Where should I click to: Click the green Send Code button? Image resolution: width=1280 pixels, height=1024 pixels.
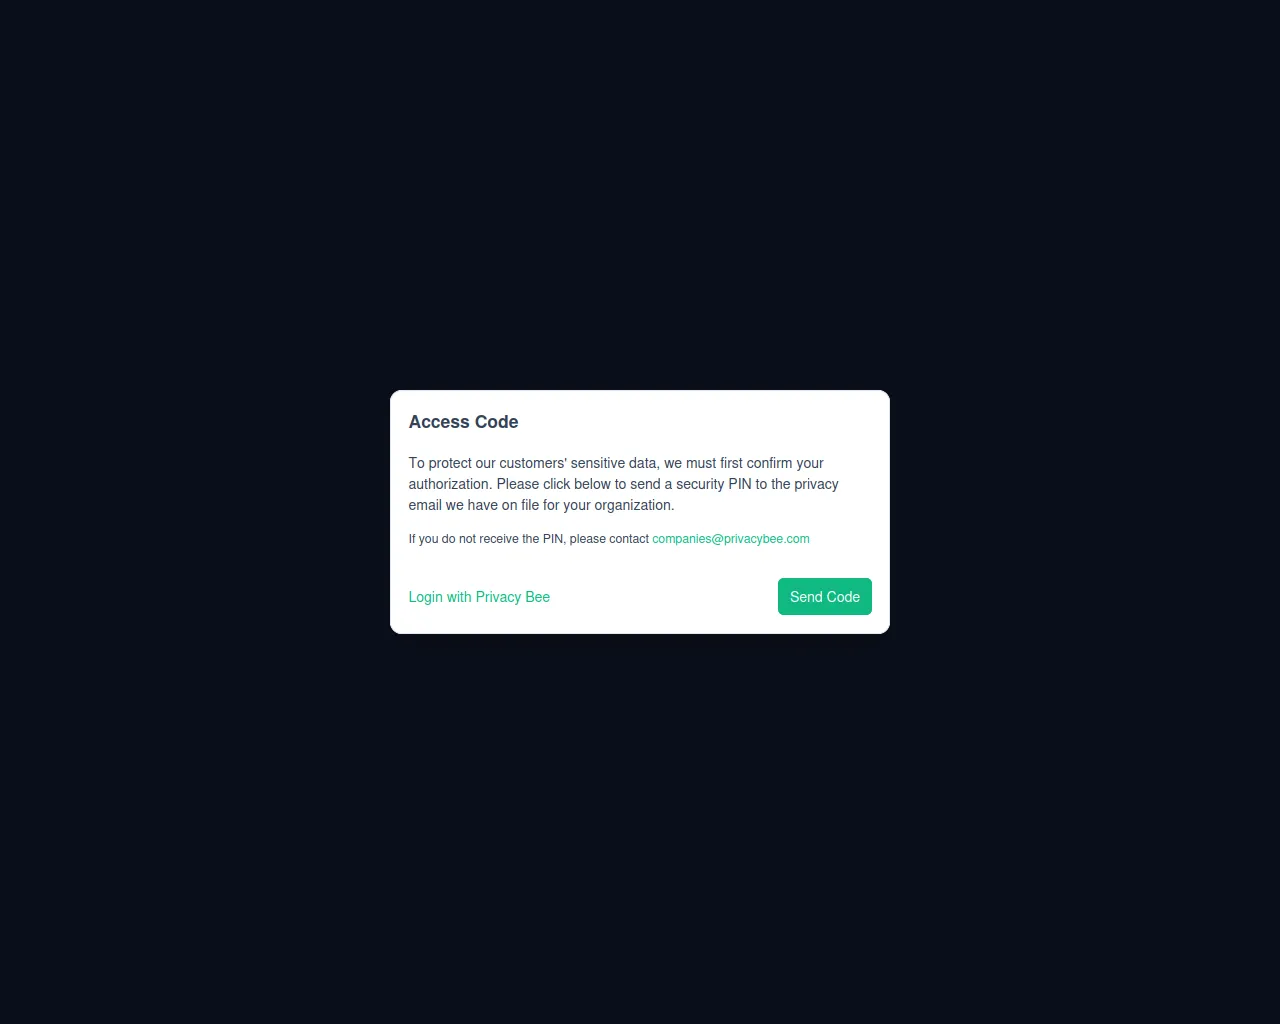tap(824, 596)
